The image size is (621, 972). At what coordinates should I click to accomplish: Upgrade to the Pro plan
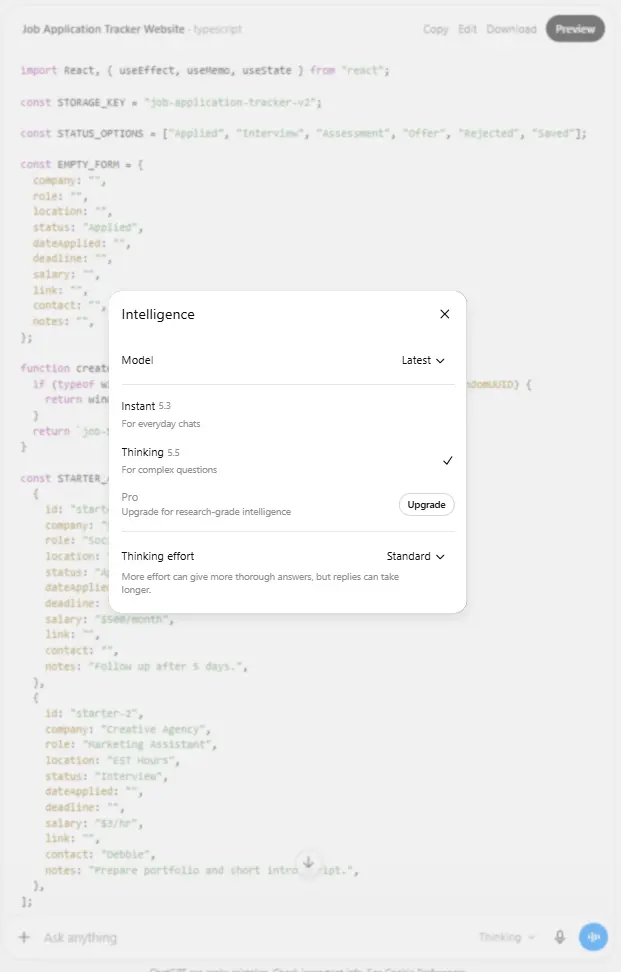click(426, 505)
